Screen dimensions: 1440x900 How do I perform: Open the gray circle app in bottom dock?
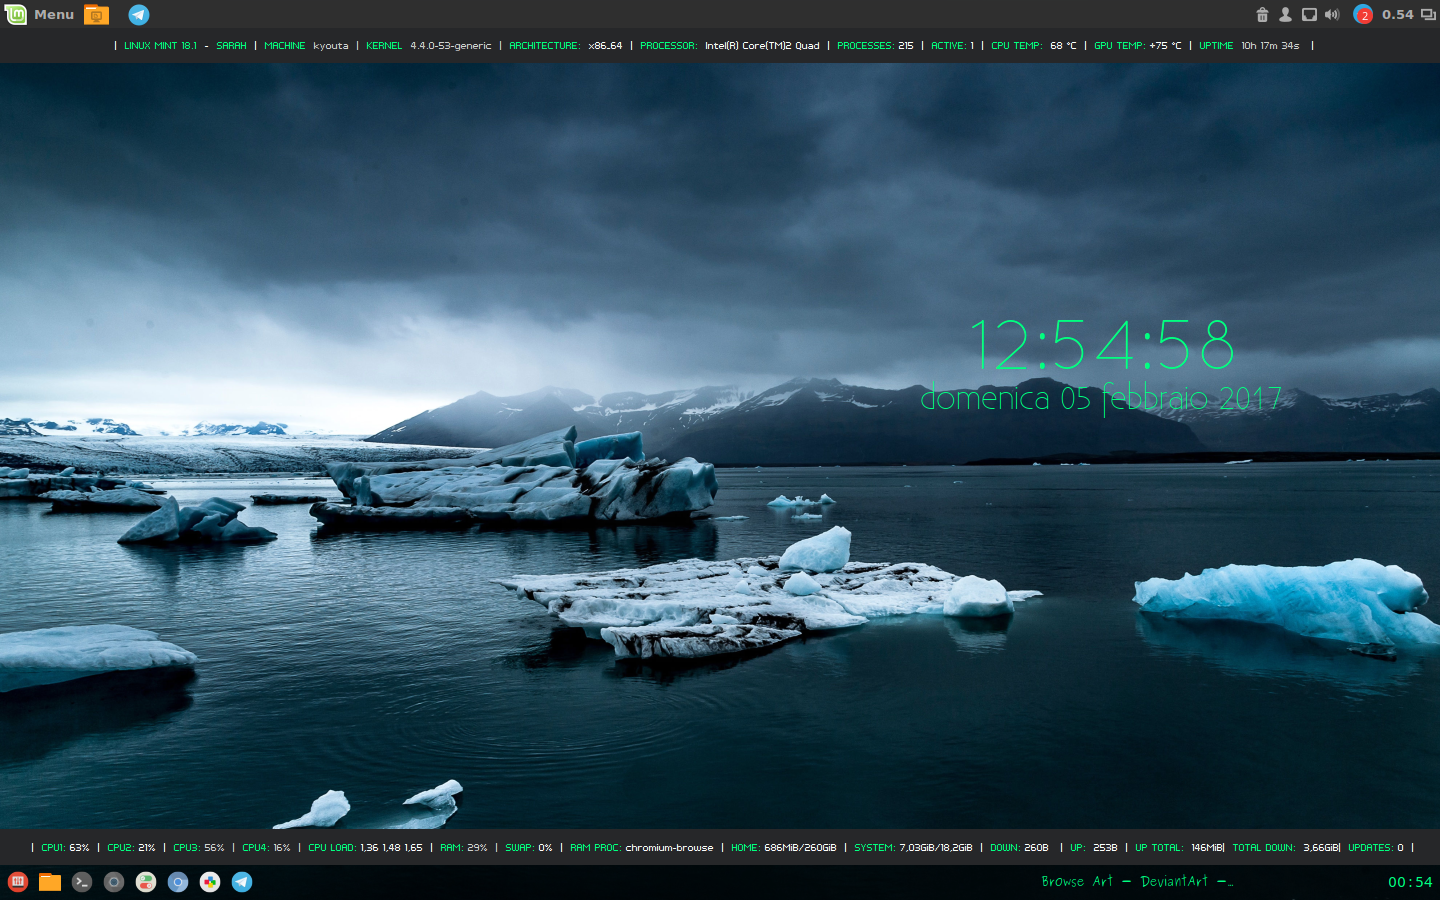(x=114, y=882)
